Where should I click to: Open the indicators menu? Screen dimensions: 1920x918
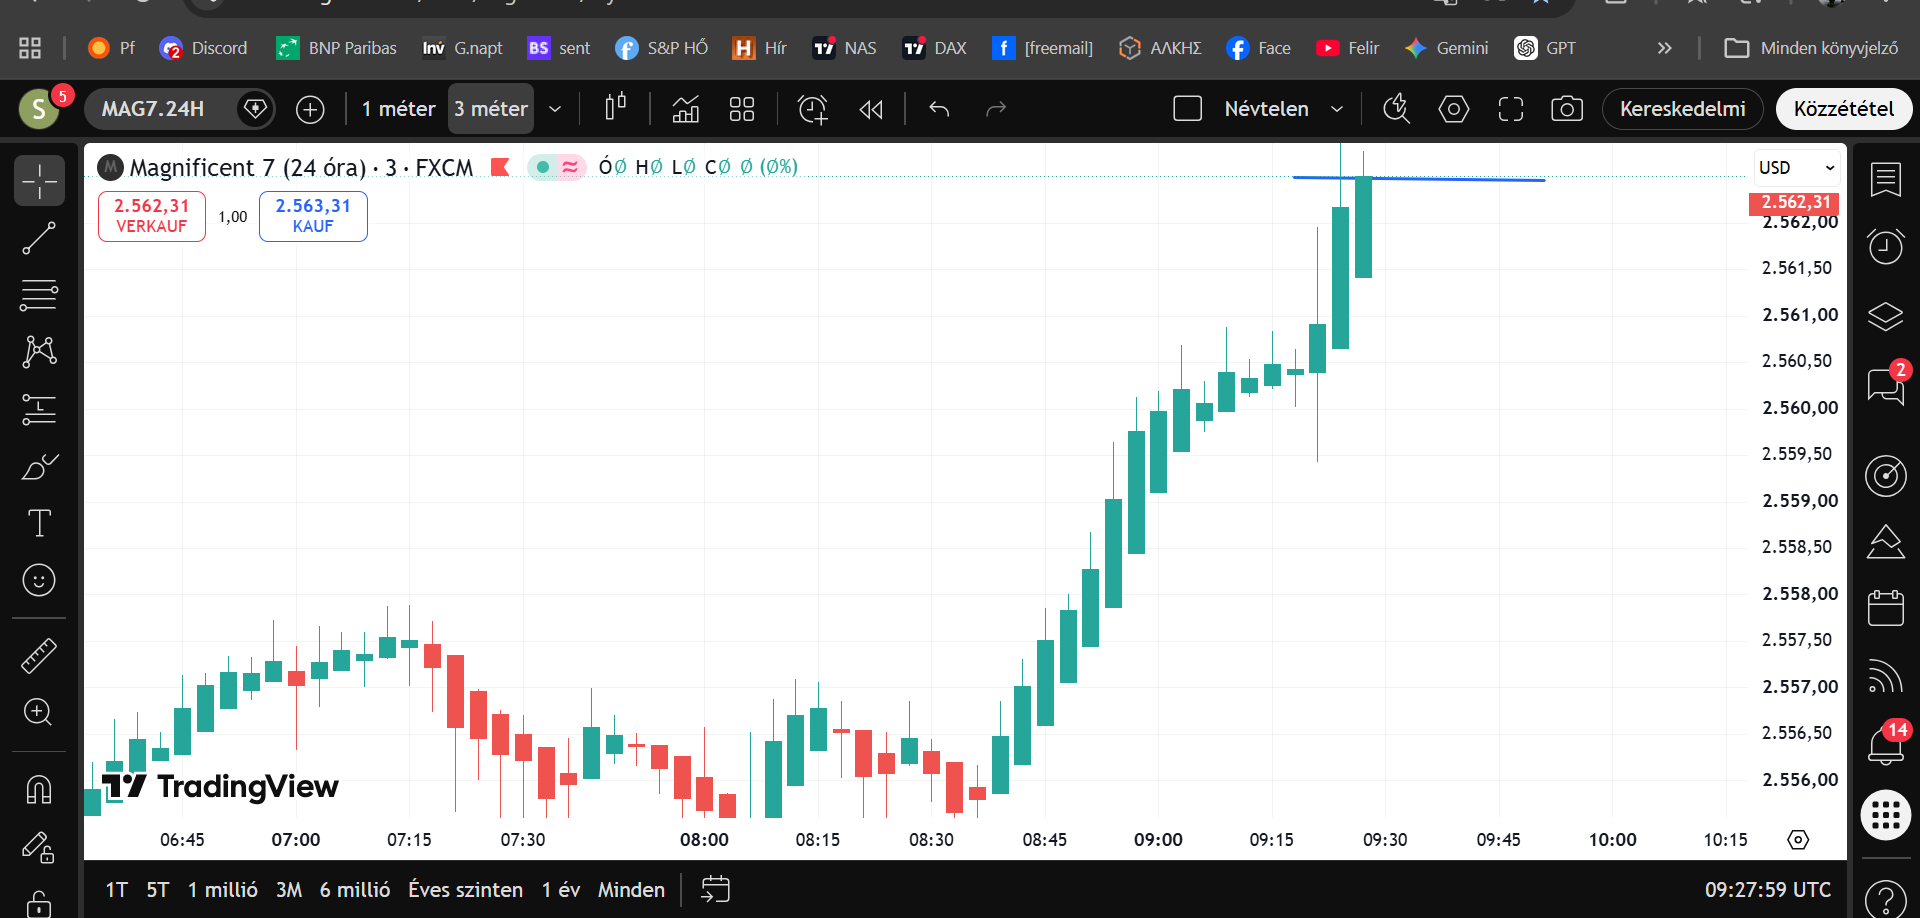click(686, 108)
